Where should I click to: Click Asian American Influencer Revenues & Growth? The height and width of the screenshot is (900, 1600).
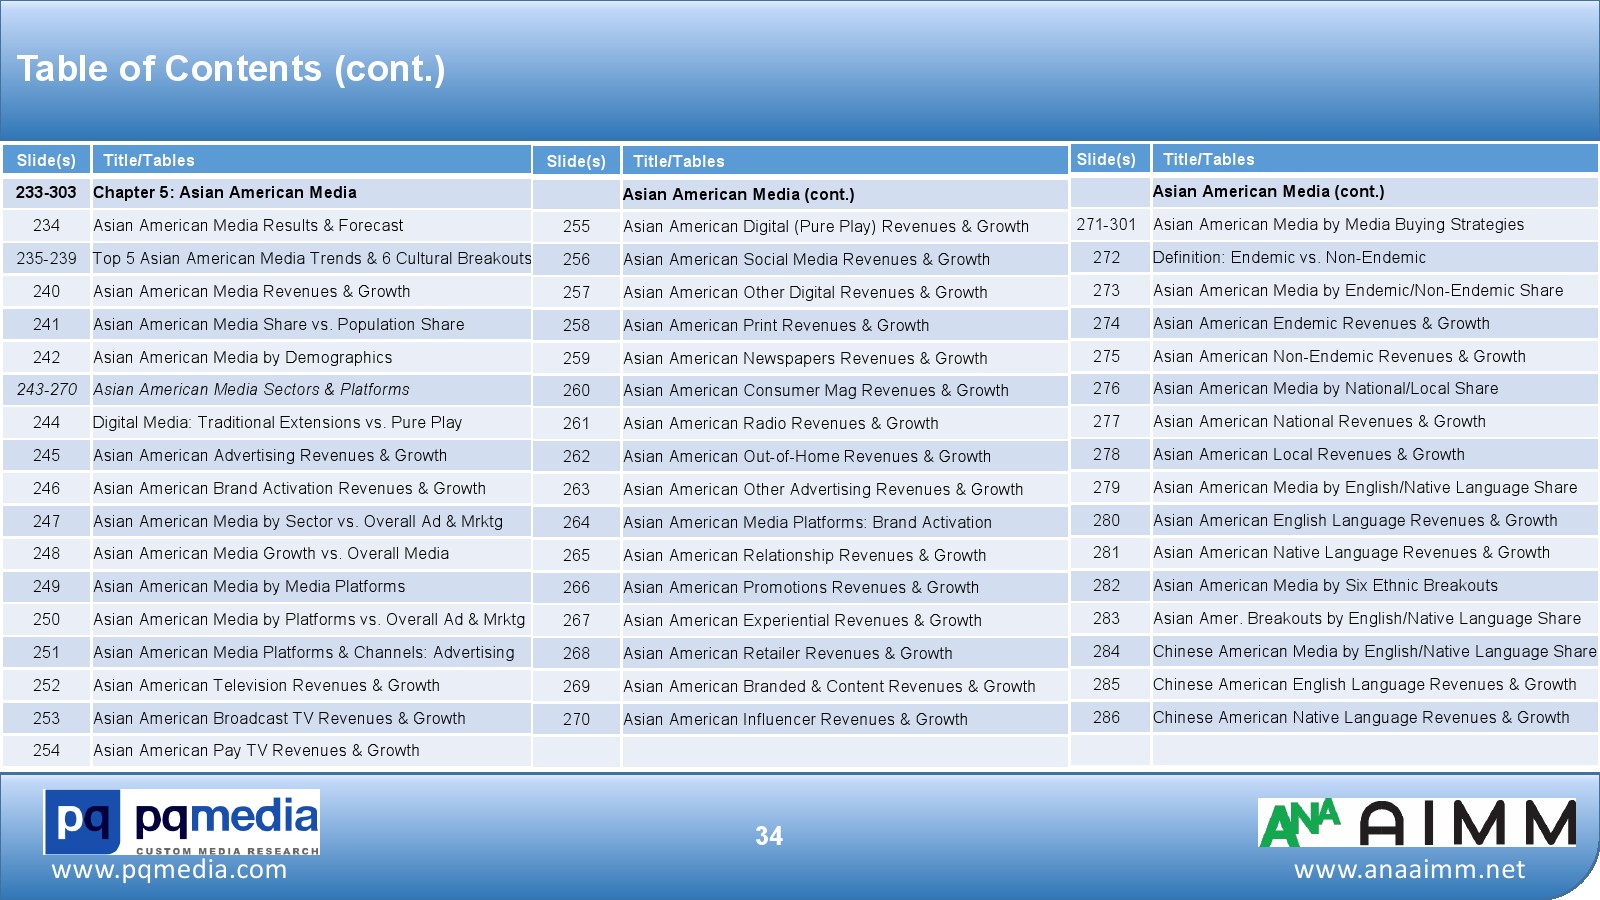pyautogui.click(x=795, y=719)
